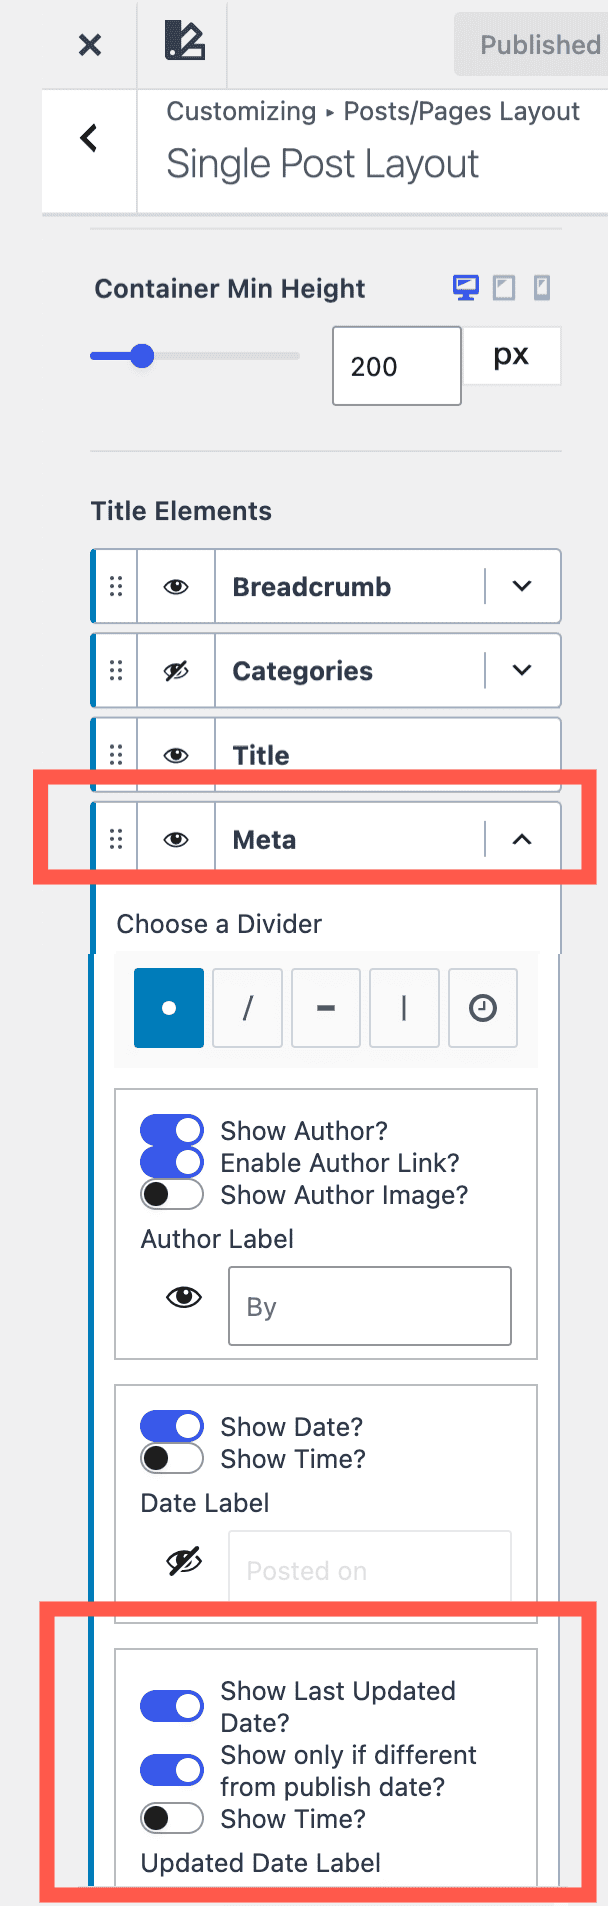The height and width of the screenshot is (1906, 608).
Task: Click the Breadcrumb drag handle
Action: coord(116,586)
